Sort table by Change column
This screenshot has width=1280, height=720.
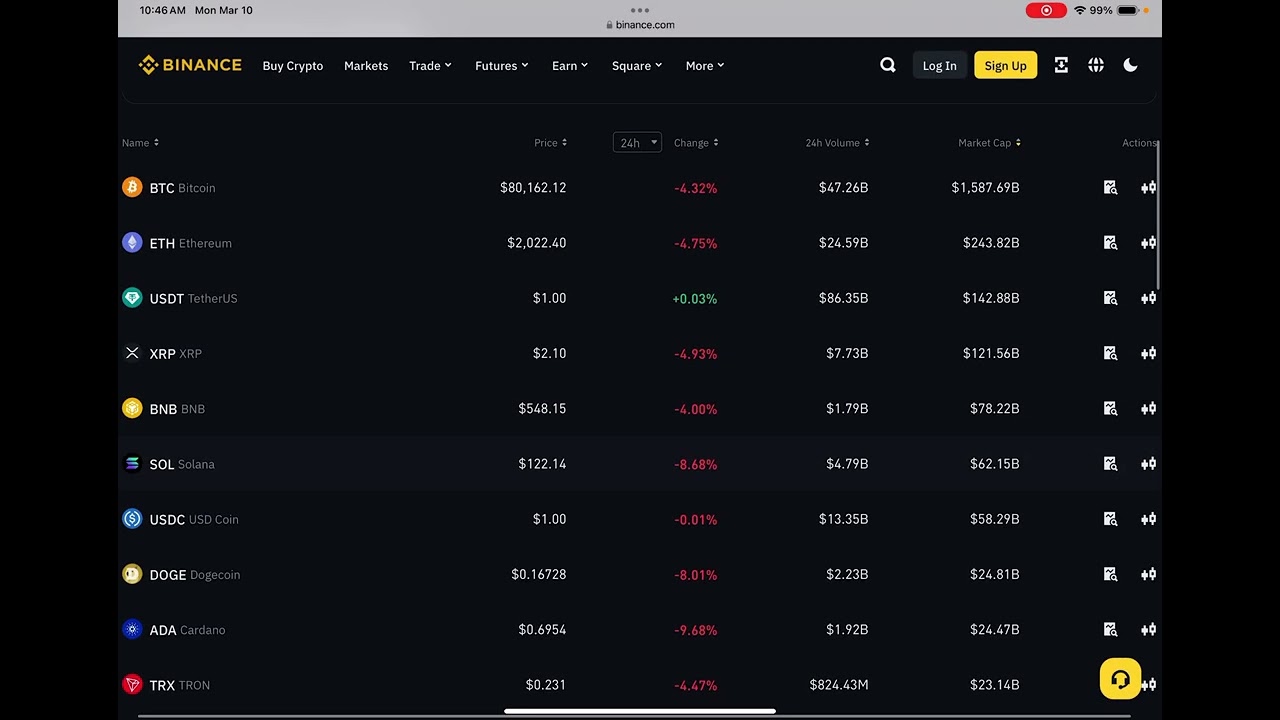pyautogui.click(x=696, y=143)
